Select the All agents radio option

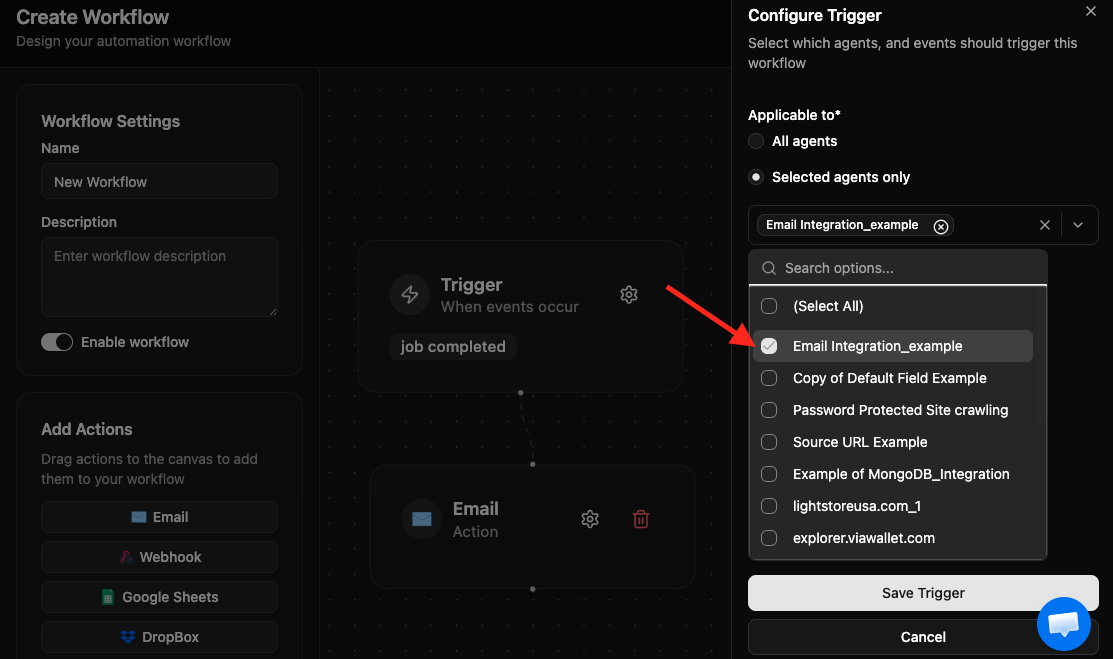(x=756, y=141)
